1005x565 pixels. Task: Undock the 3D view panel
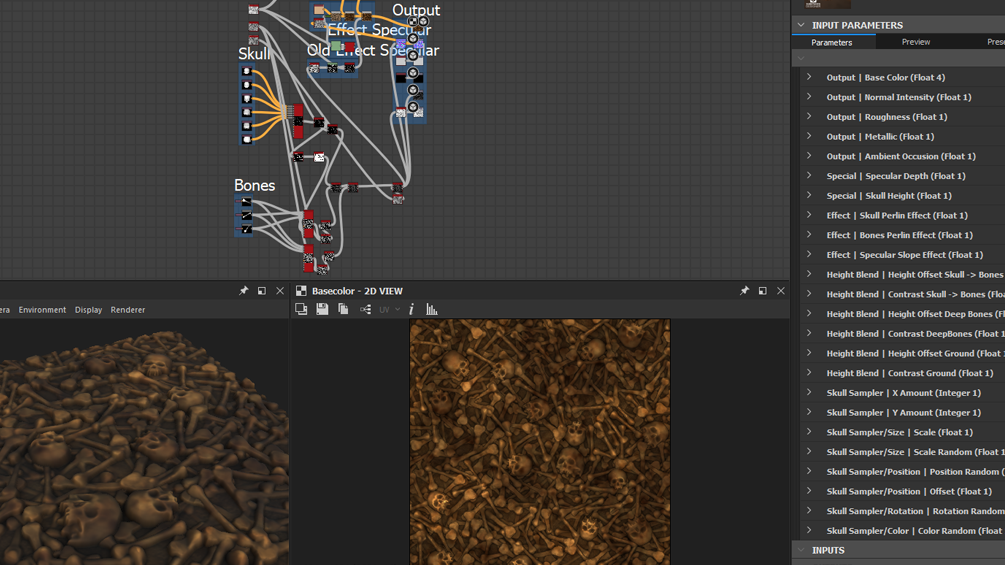tap(262, 291)
